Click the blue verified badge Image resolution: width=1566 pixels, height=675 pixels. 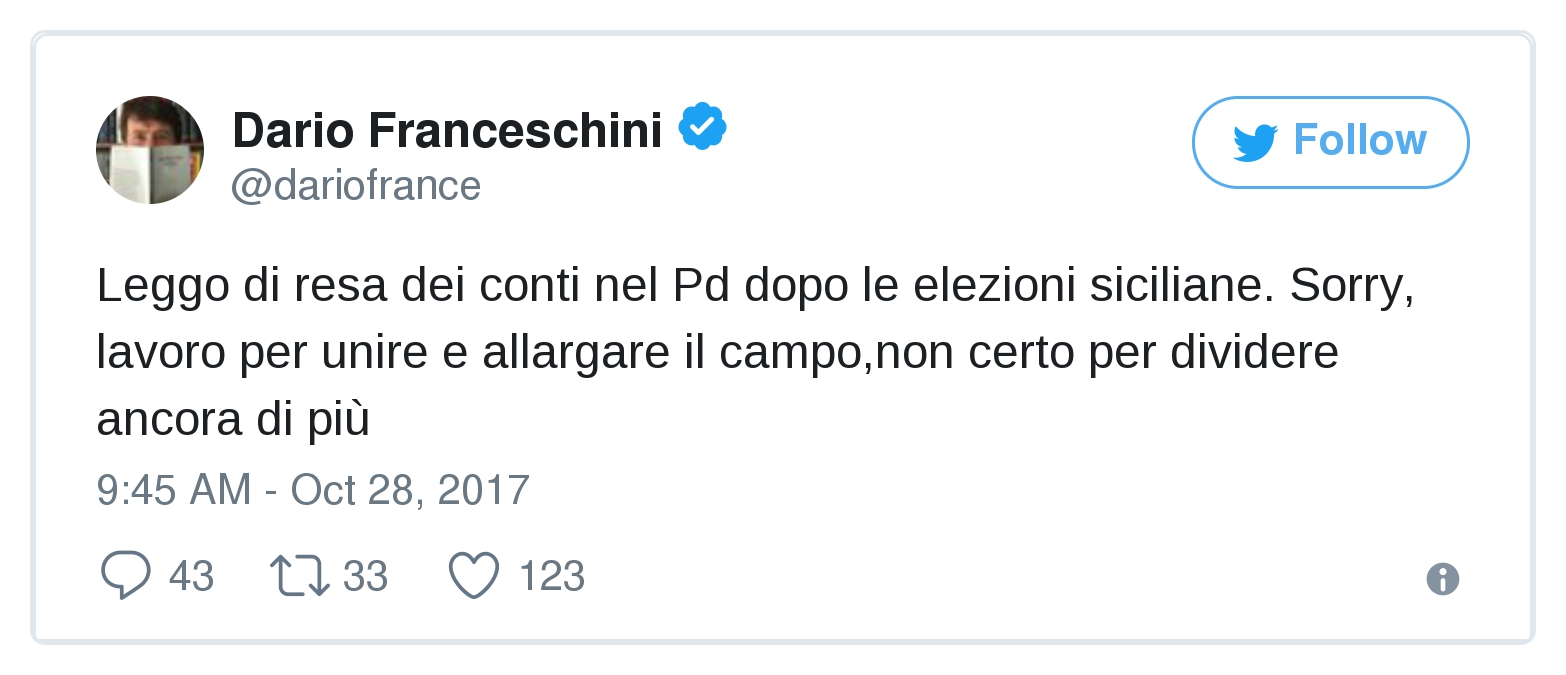click(x=702, y=127)
